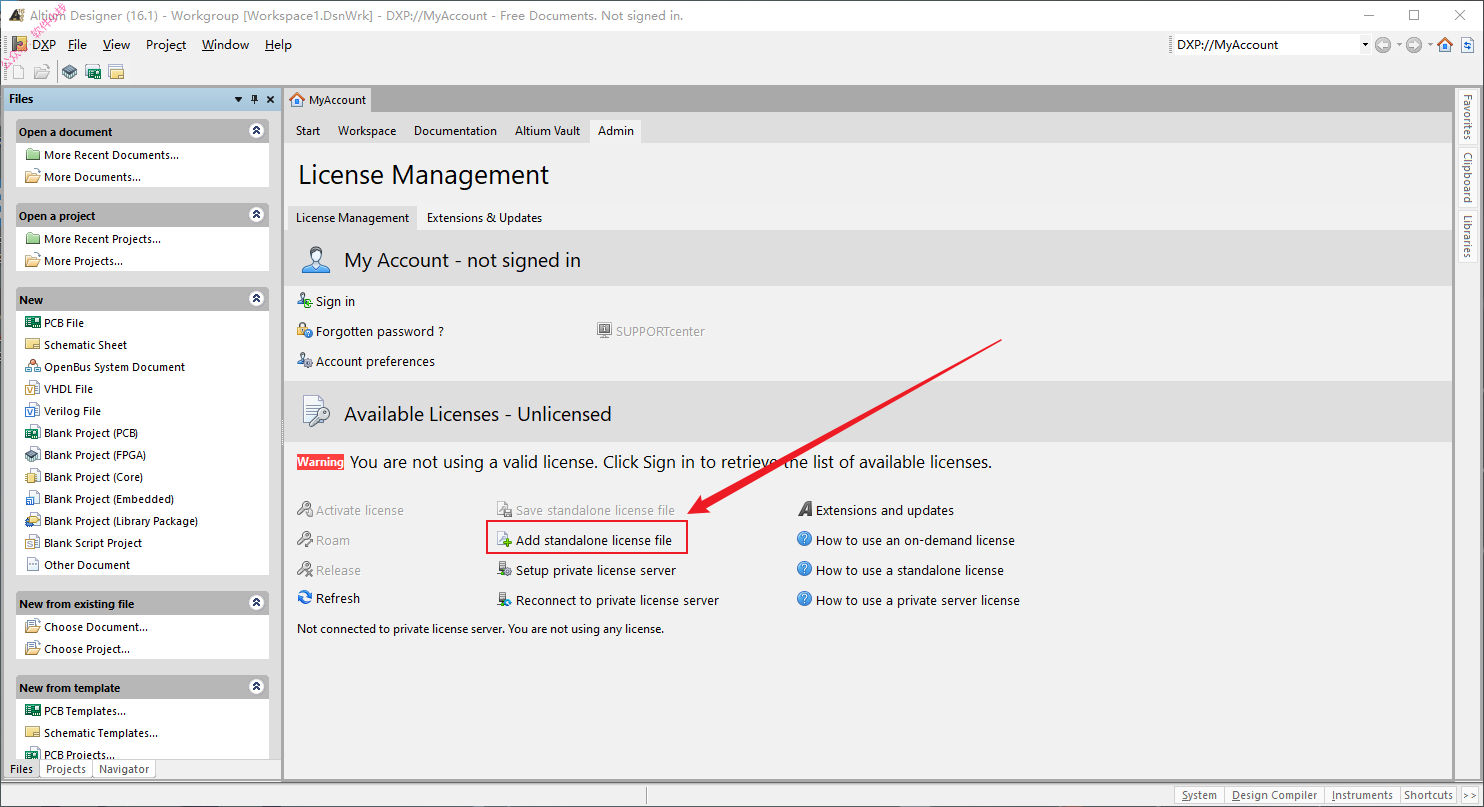Open the Projects panel tab
Image resolution: width=1484 pixels, height=807 pixels.
coord(66,769)
